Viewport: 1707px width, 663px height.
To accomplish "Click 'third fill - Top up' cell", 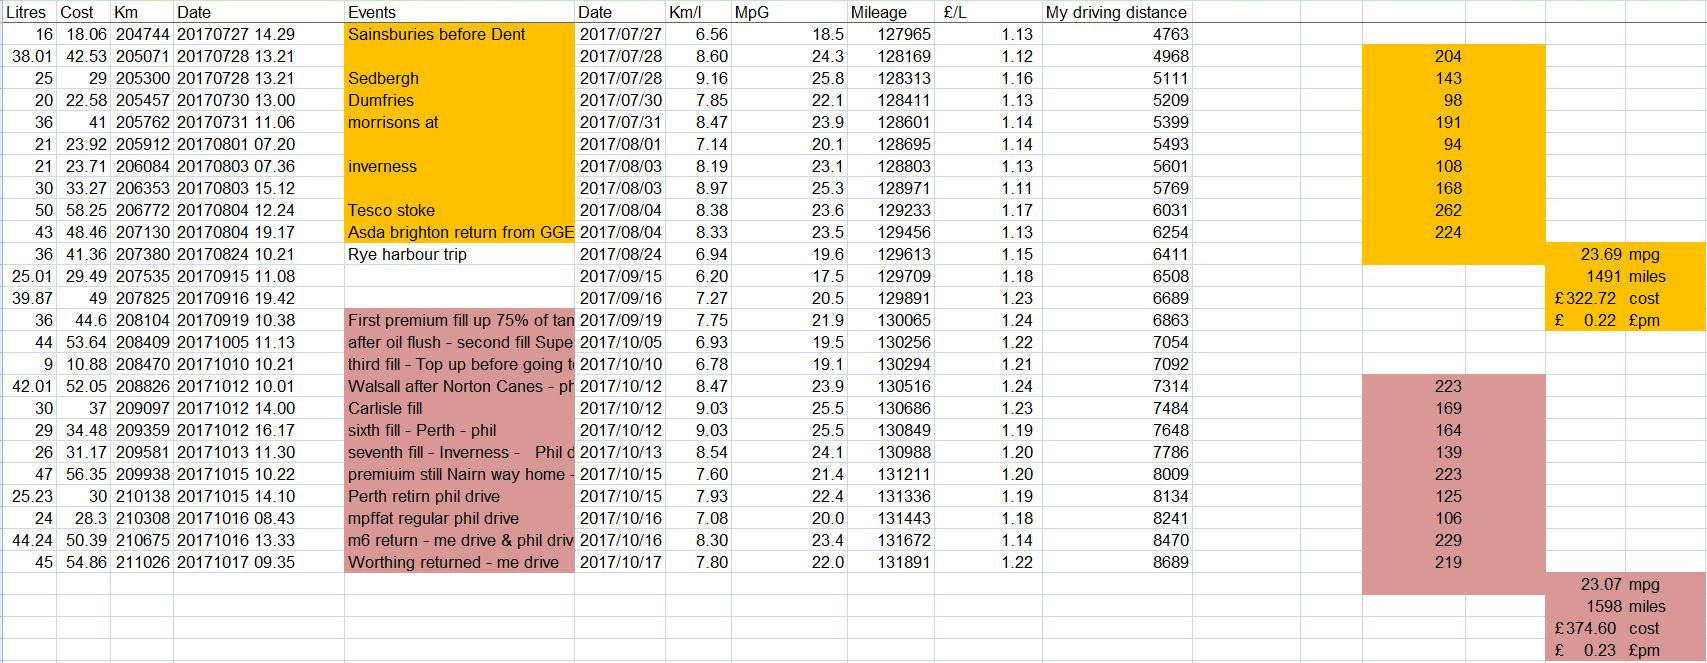I will click(460, 364).
